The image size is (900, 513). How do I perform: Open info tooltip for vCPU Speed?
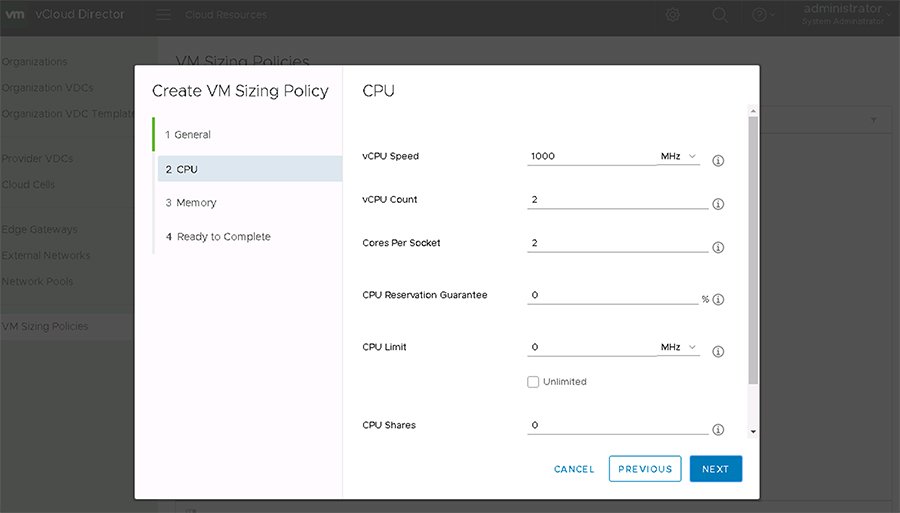click(717, 161)
